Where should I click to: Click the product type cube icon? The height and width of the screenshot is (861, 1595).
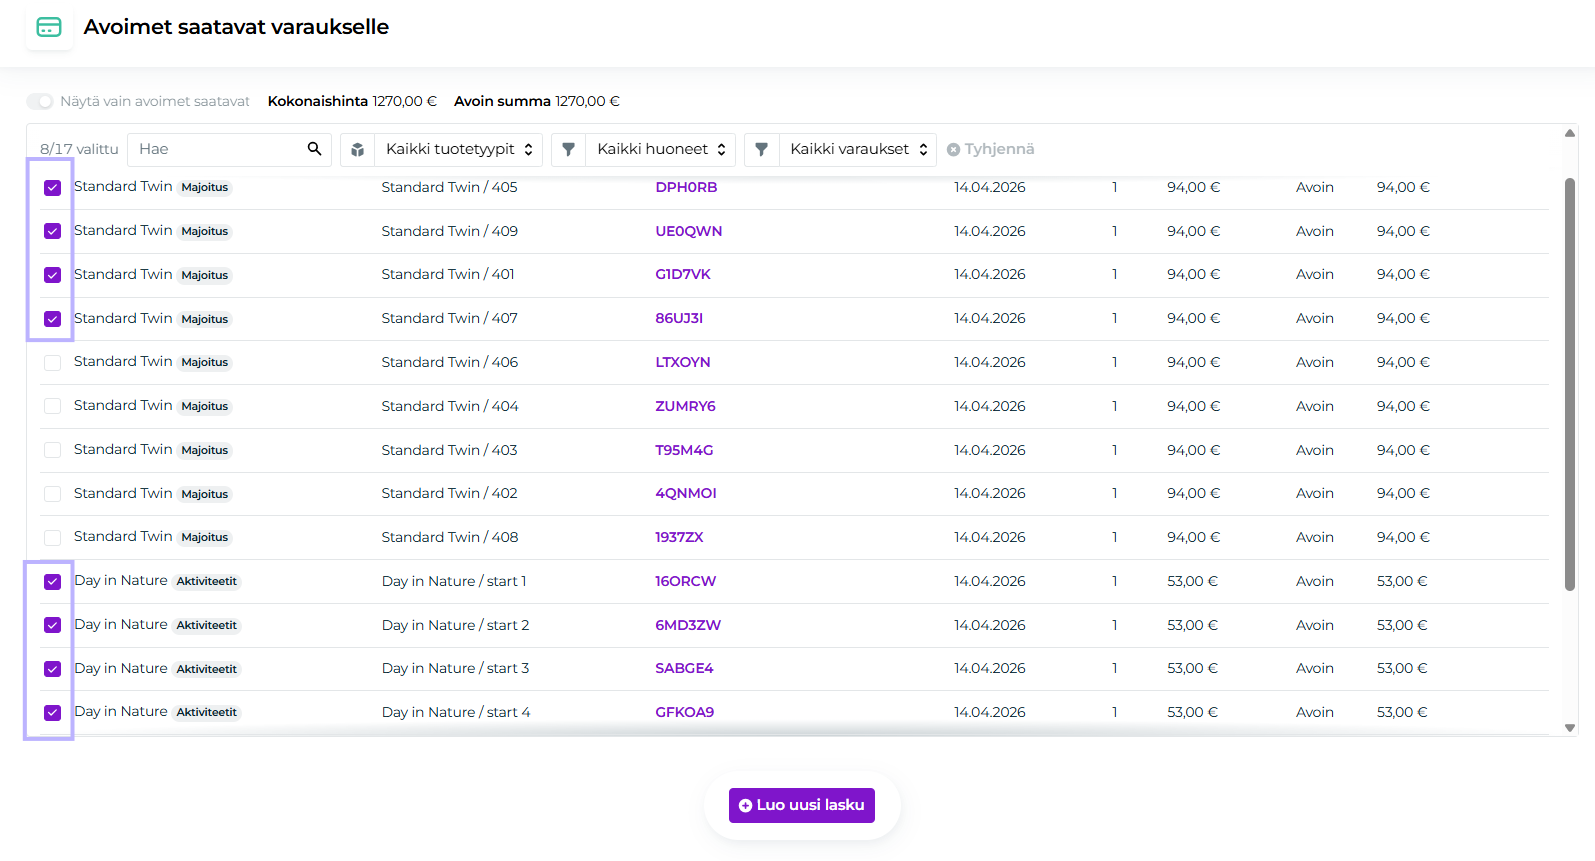click(357, 150)
